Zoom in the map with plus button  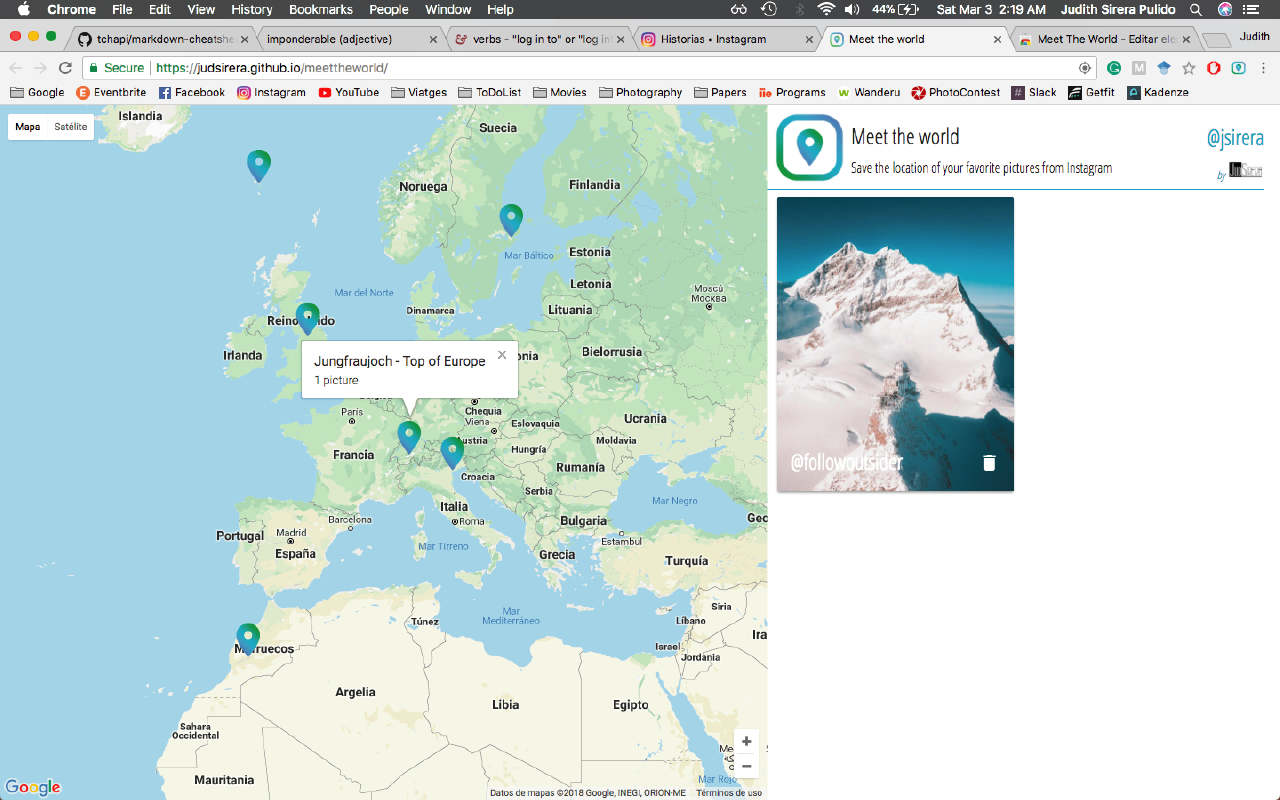pos(746,742)
